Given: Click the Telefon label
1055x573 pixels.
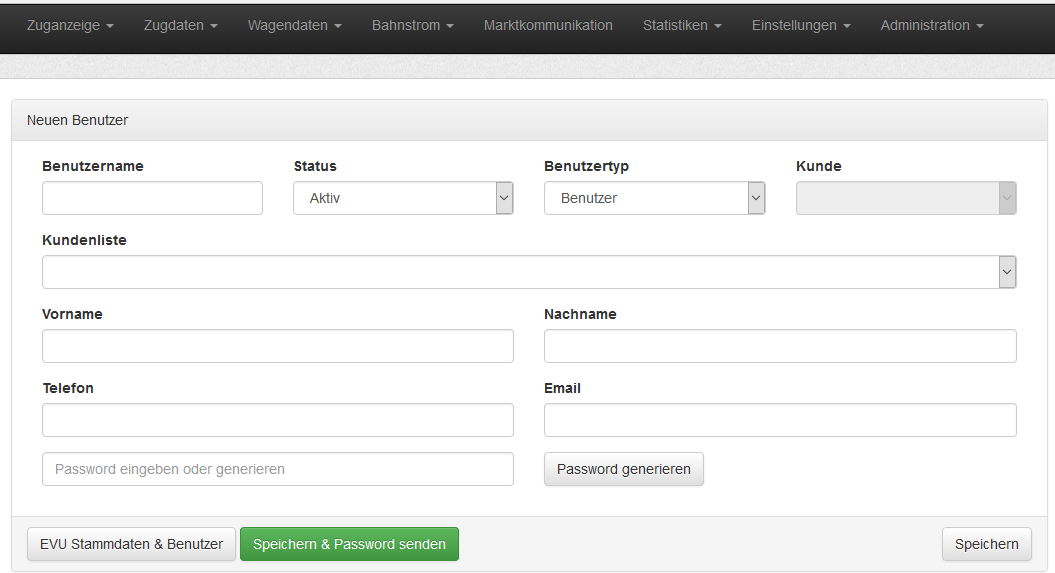Looking at the screenshot, I should 68,388.
